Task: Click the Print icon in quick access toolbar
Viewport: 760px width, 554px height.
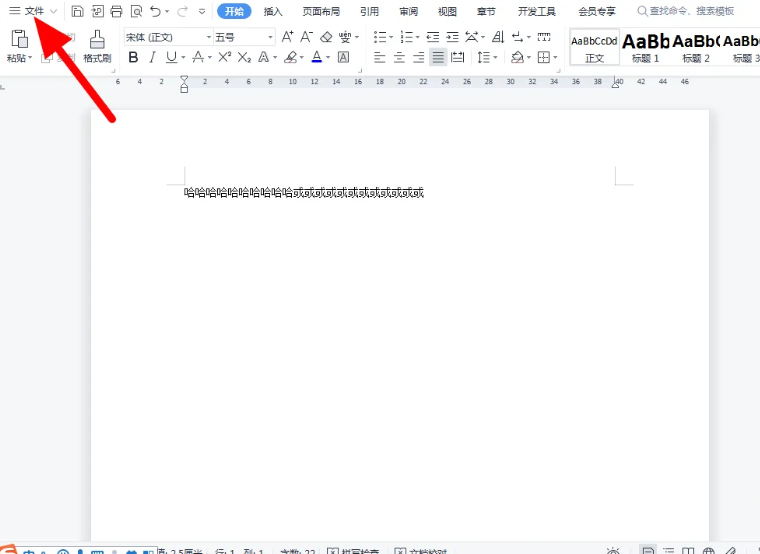Action: 116,11
